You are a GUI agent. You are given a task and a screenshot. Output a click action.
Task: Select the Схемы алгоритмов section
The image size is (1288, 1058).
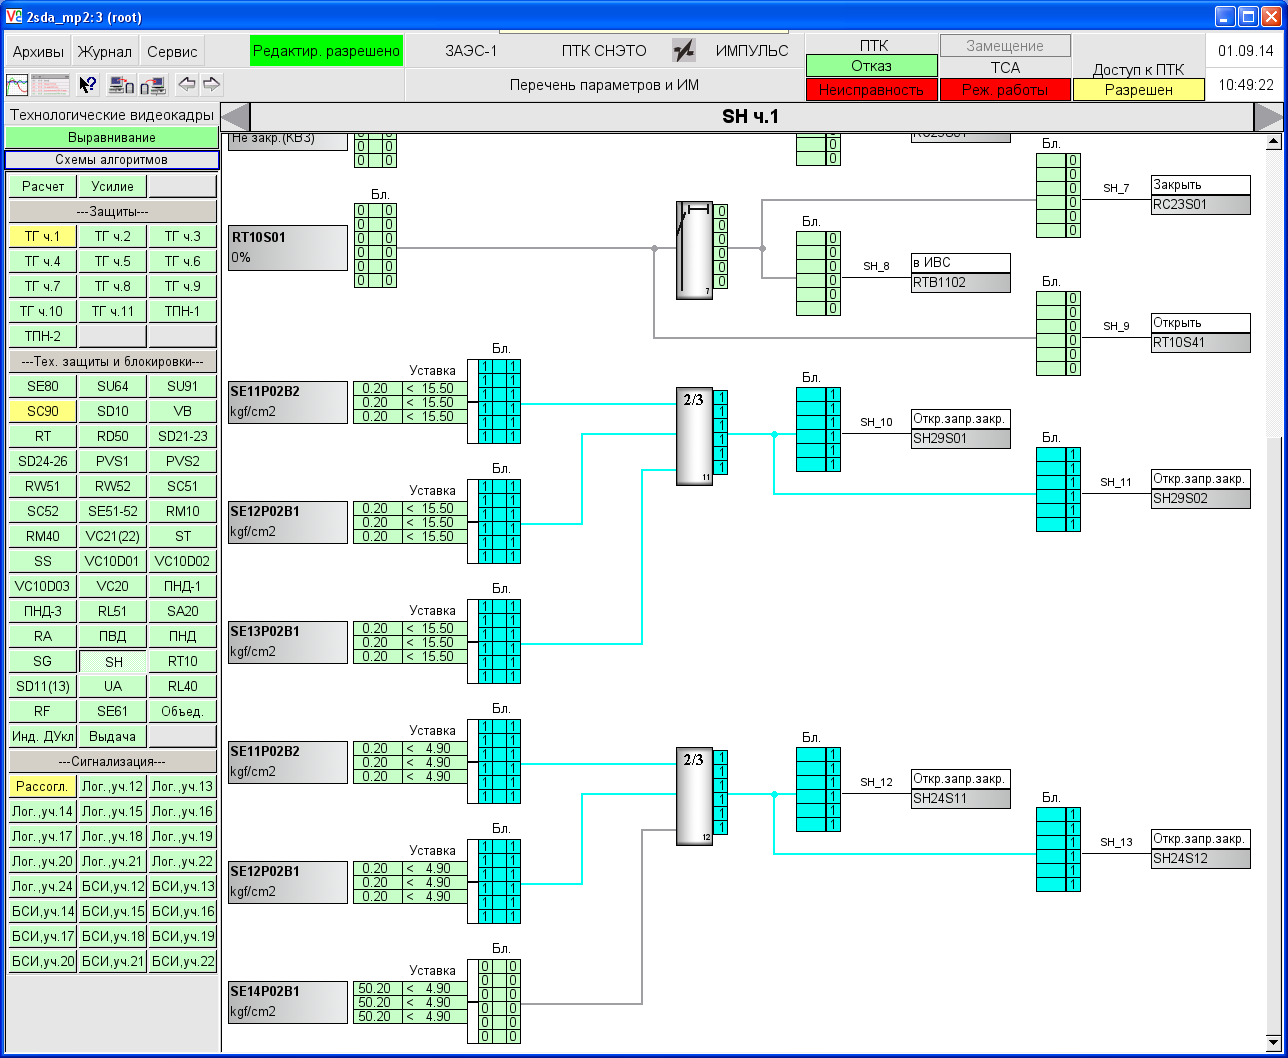click(x=112, y=160)
